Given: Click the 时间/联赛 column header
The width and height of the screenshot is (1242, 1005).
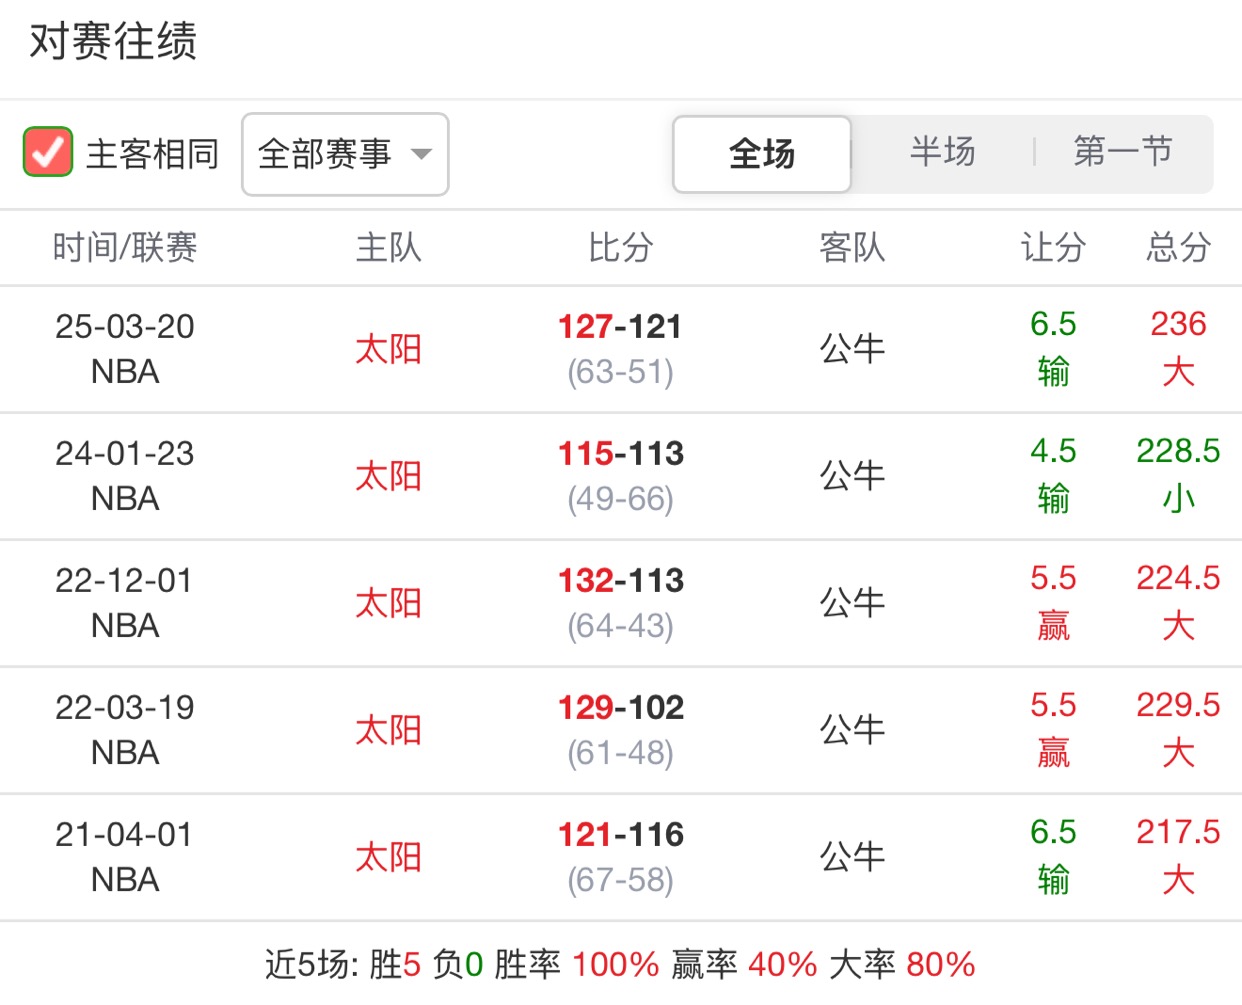Looking at the screenshot, I should tap(125, 247).
